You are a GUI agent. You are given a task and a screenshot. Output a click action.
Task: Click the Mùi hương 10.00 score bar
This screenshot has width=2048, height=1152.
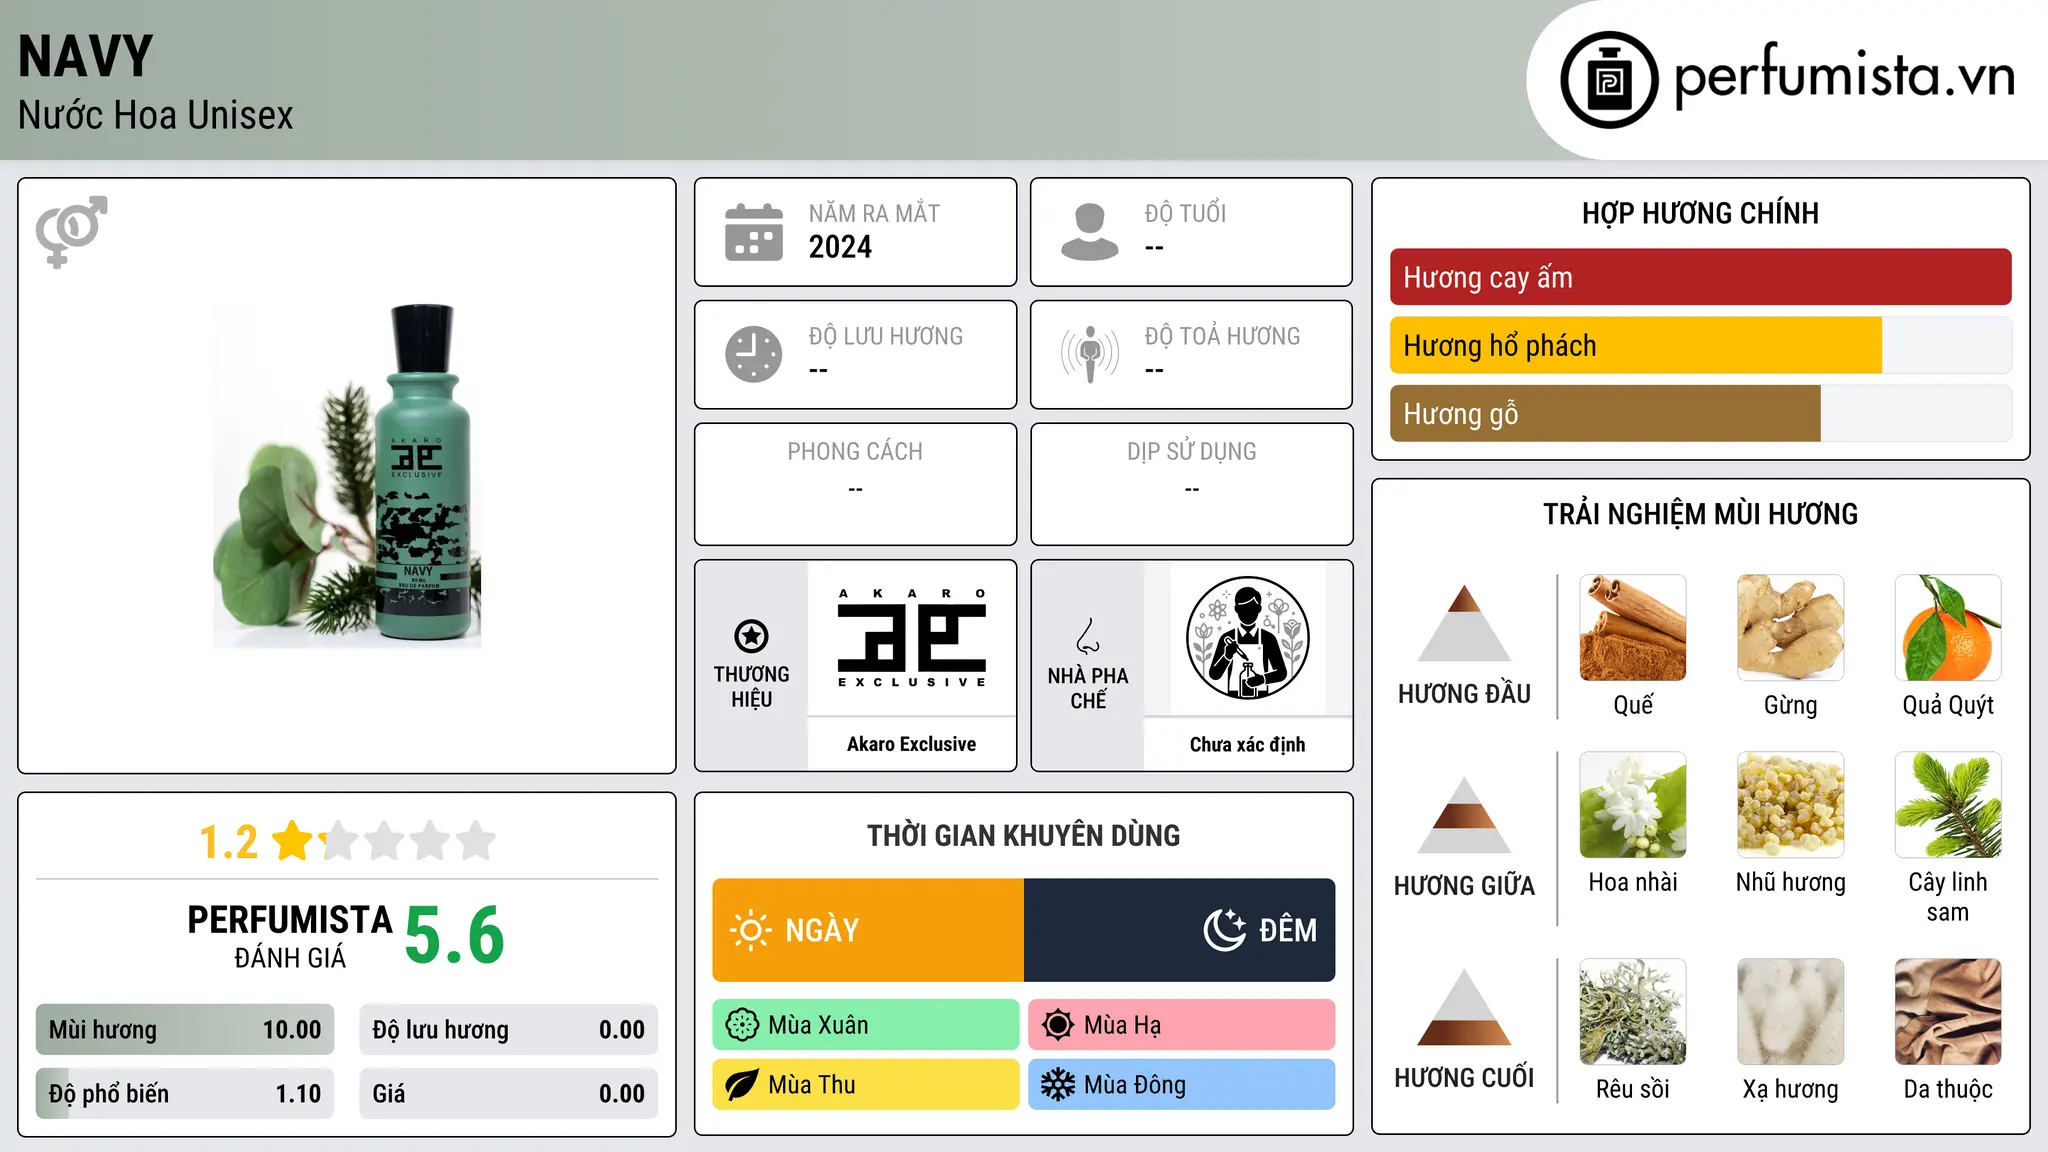pos(185,1030)
